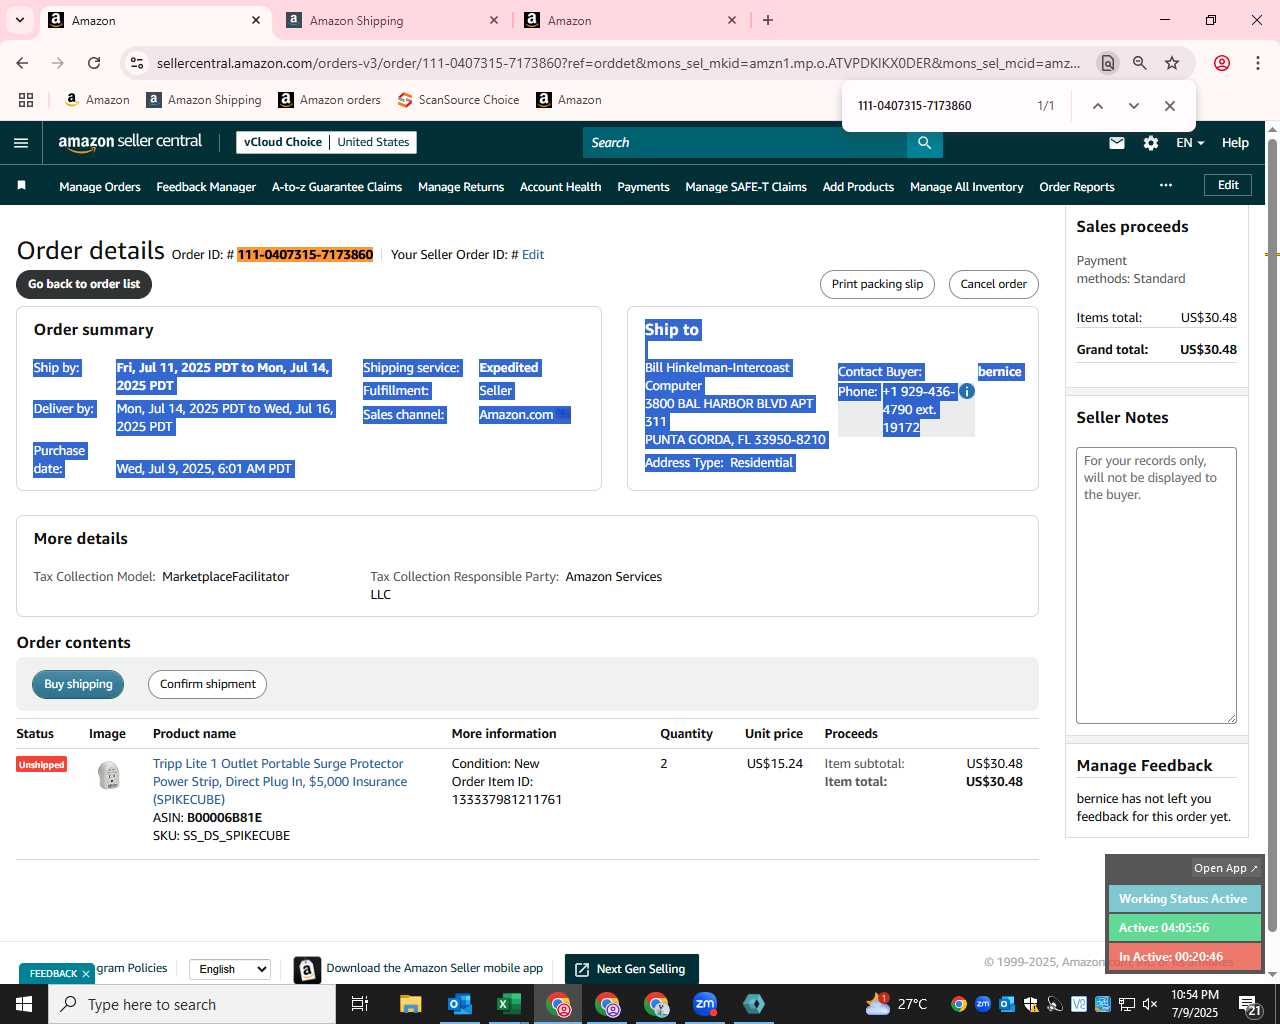This screenshot has height=1024, width=1280.
Task: Click the Next Gen Selling button
Action: 631,969
